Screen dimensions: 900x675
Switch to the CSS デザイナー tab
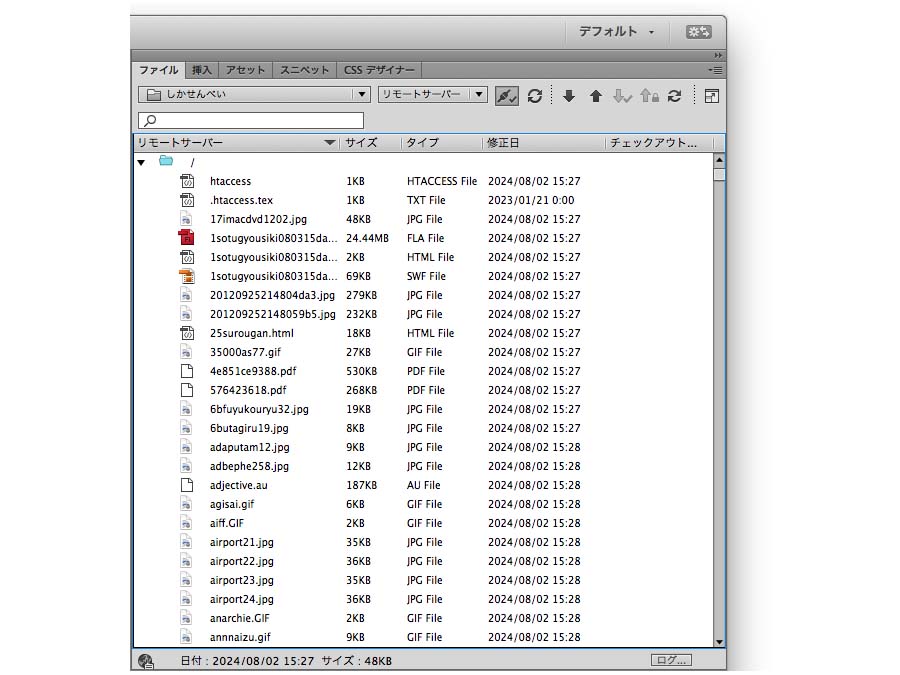pos(379,70)
